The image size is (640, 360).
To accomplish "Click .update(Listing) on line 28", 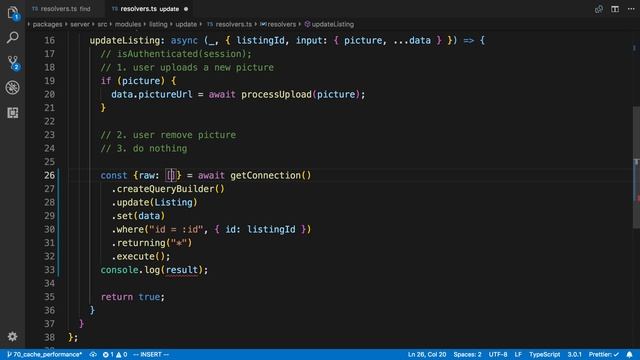I will click(154, 202).
